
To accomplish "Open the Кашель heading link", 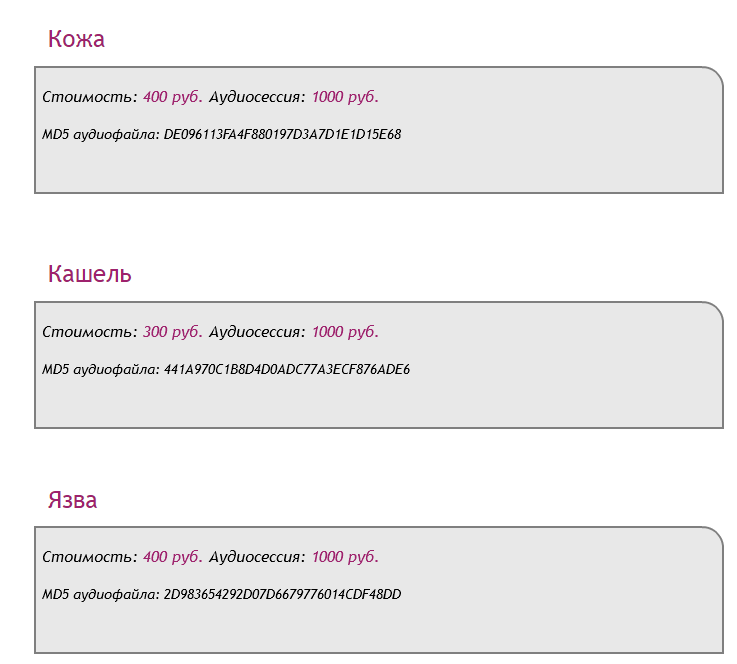I will point(89,274).
